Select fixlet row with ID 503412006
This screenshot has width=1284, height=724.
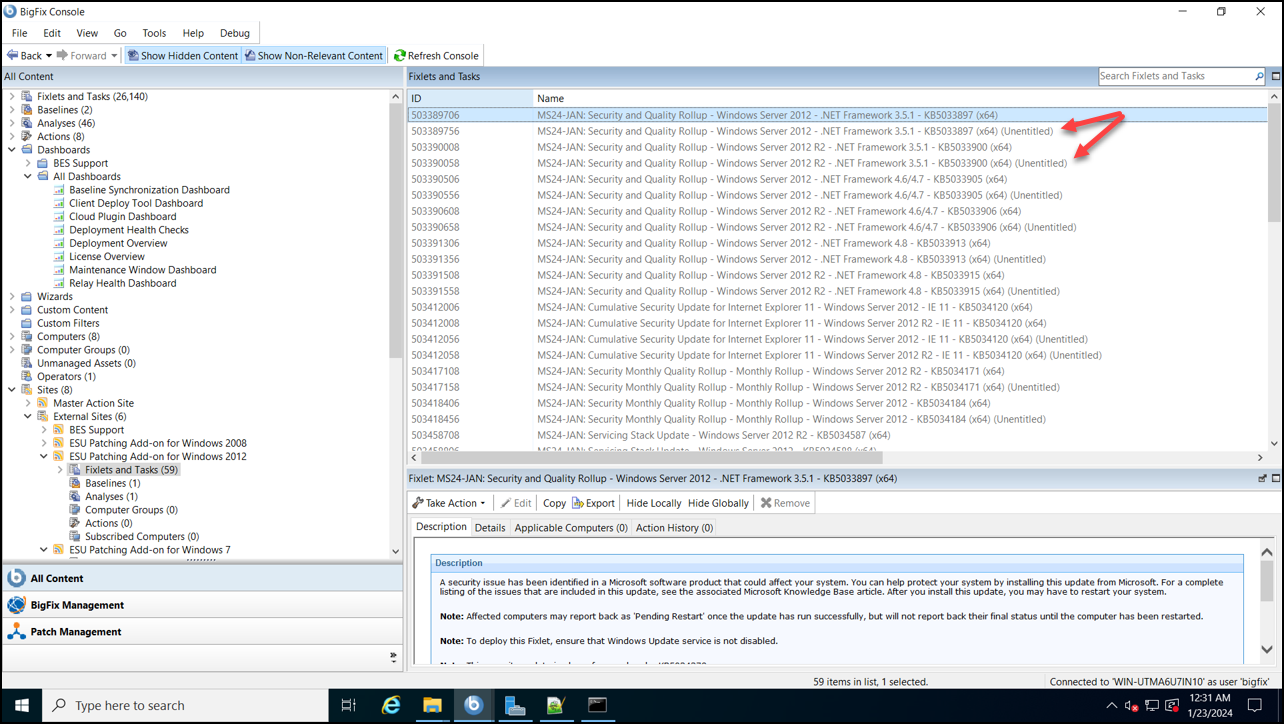tap(838, 307)
